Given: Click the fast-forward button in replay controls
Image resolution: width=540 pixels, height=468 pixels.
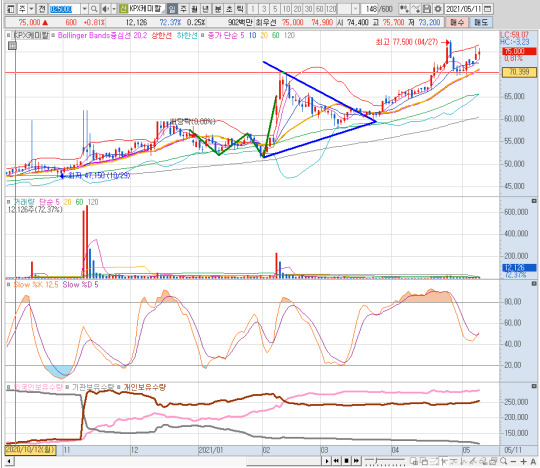Looking at the screenshot, I should pyautogui.click(x=356, y=461).
